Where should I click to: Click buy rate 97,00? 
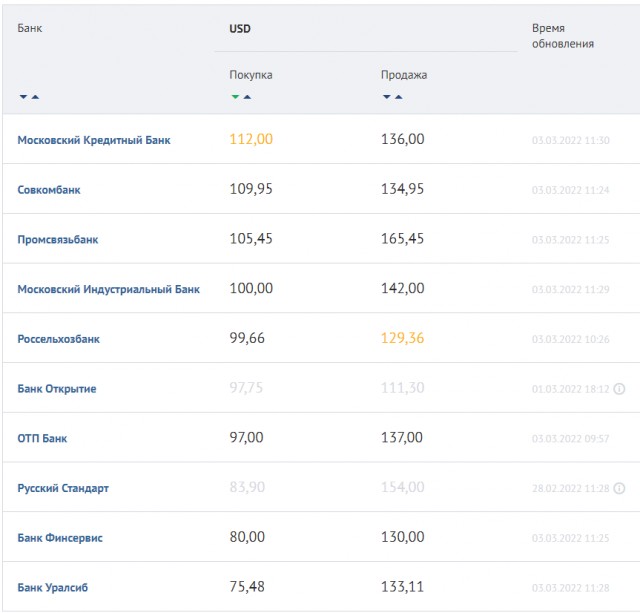point(246,438)
